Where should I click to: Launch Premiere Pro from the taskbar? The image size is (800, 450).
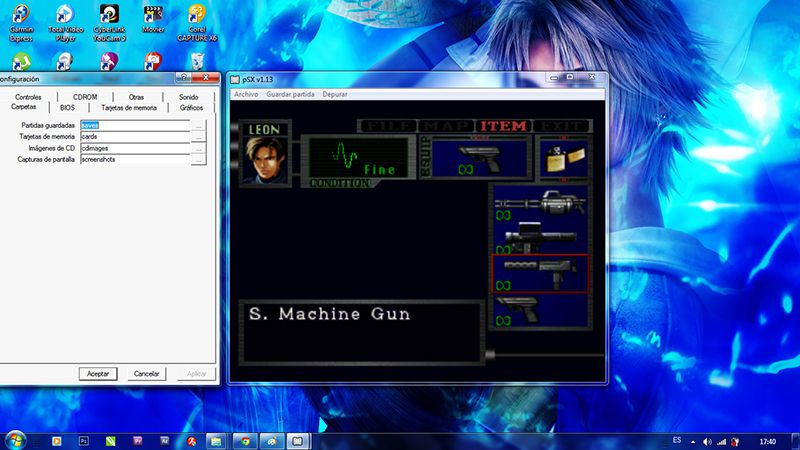click(138, 441)
